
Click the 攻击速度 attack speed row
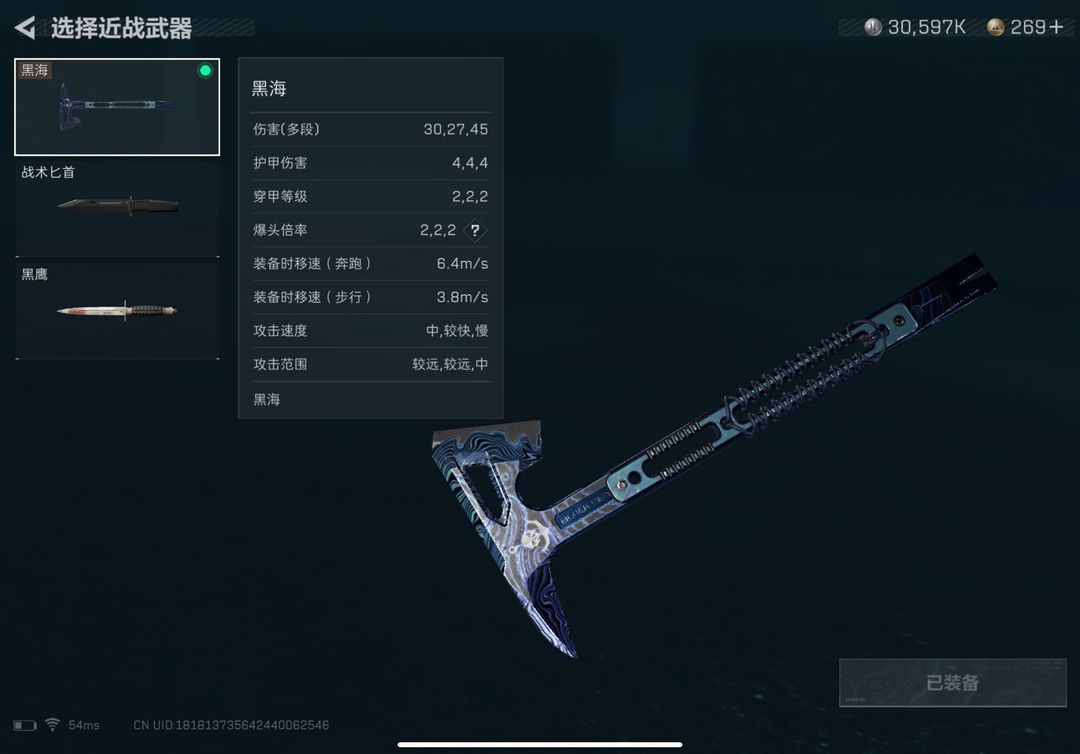[x=371, y=331]
